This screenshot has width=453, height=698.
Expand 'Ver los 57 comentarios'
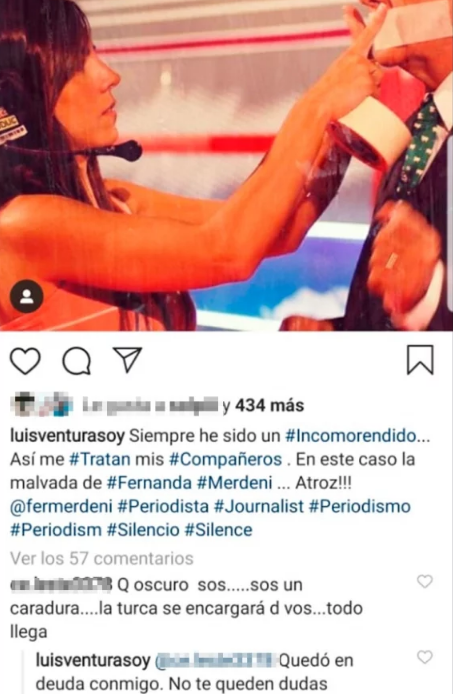click(x=102, y=558)
